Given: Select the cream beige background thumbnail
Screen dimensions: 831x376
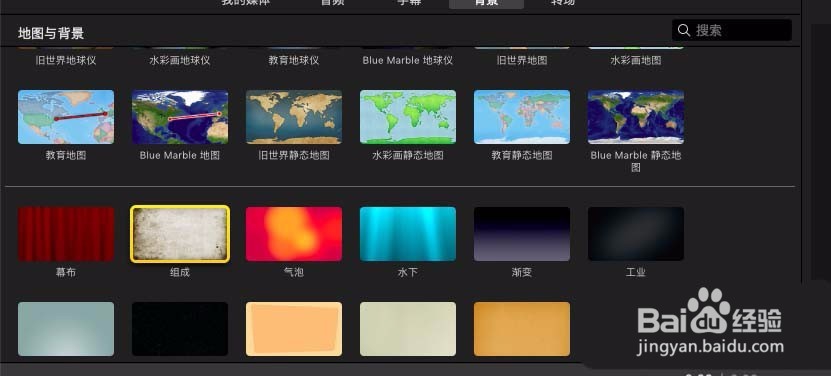Looking at the screenshot, I should pos(408,329).
